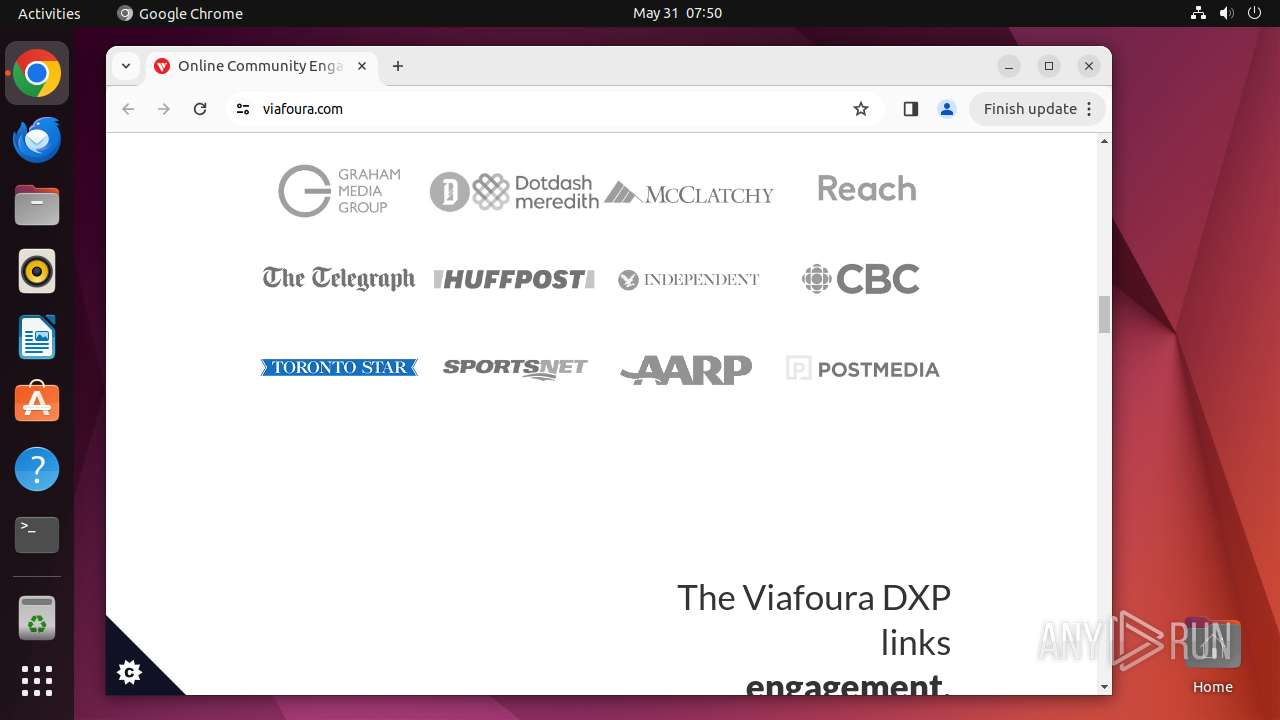
Task: Show Applications grid
Action: [37, 681]
